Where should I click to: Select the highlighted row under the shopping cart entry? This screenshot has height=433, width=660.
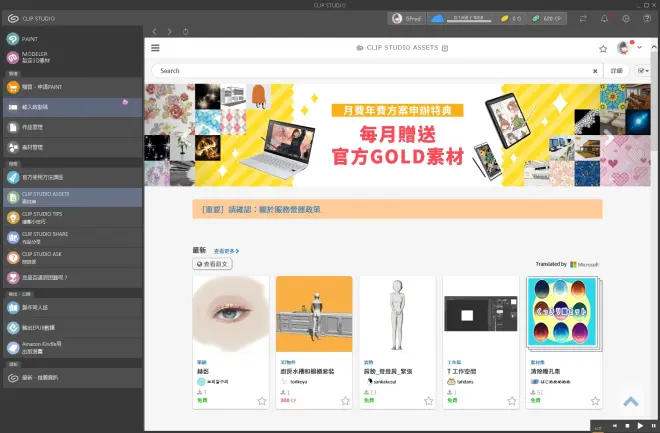click(72, 107)
